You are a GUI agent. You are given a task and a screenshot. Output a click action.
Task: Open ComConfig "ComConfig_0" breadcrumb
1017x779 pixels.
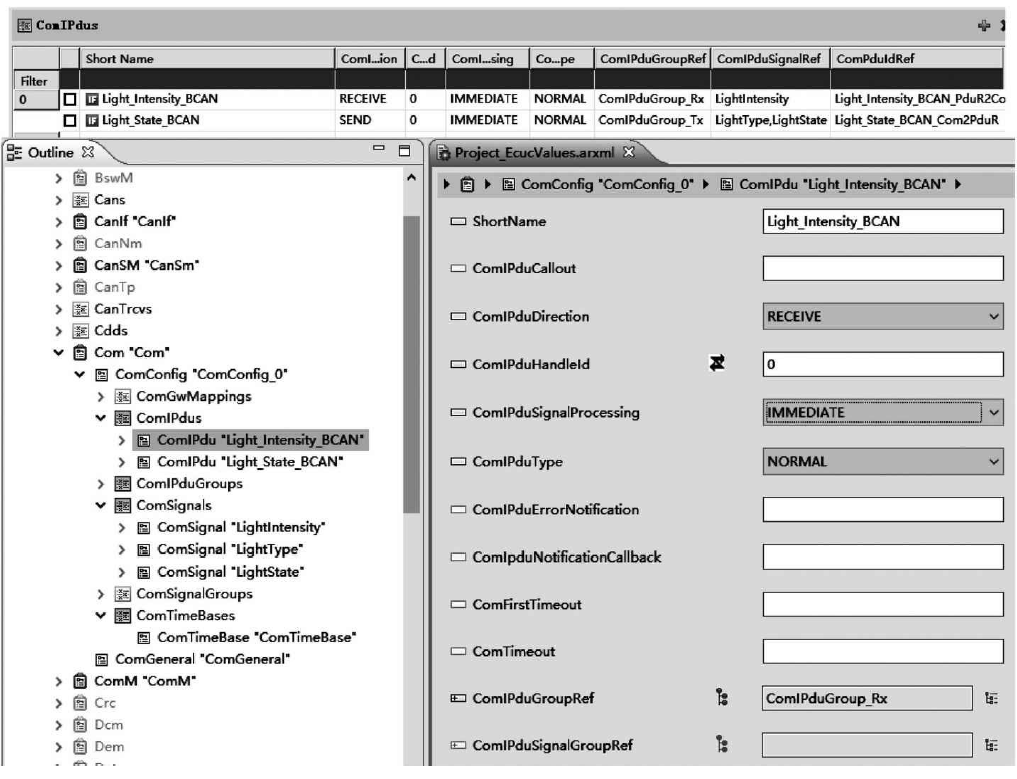coord(607,185)
